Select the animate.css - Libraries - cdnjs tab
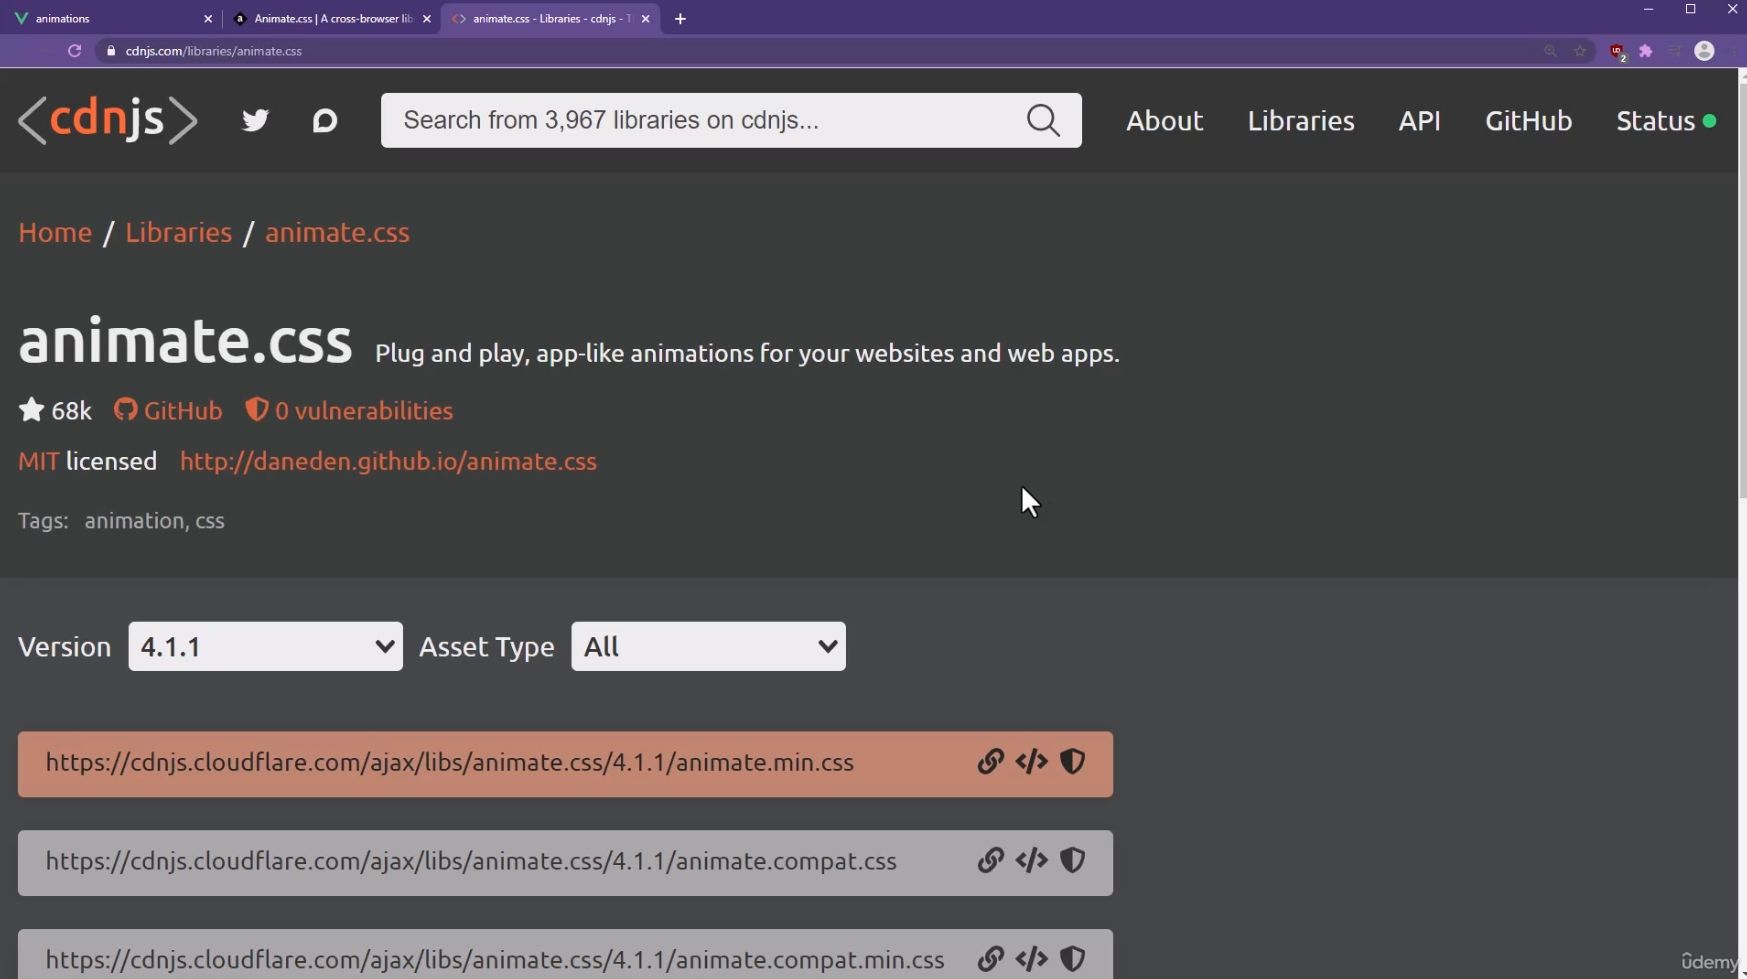The image size is (1747, 979). point(550,19)
